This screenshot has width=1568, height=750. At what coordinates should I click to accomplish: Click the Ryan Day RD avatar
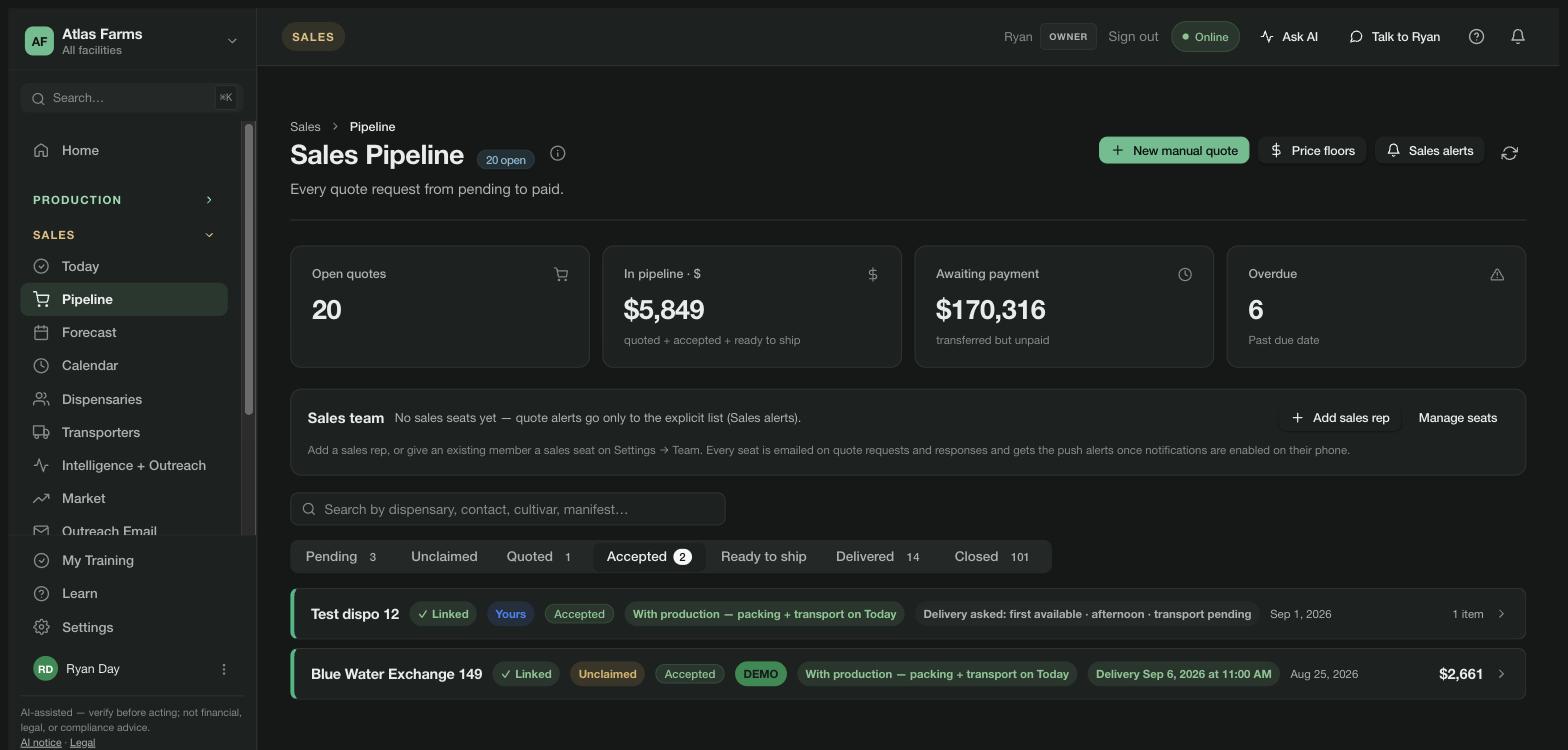(x=45, y=669)
